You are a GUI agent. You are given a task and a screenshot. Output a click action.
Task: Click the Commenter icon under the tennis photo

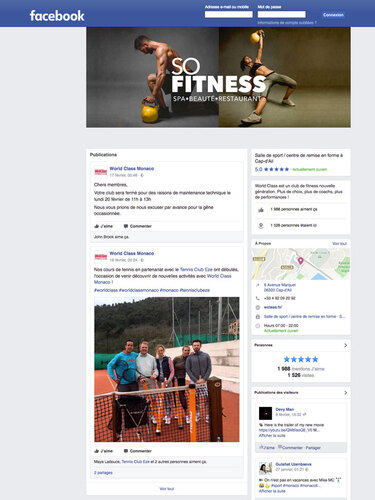(126, 451)
